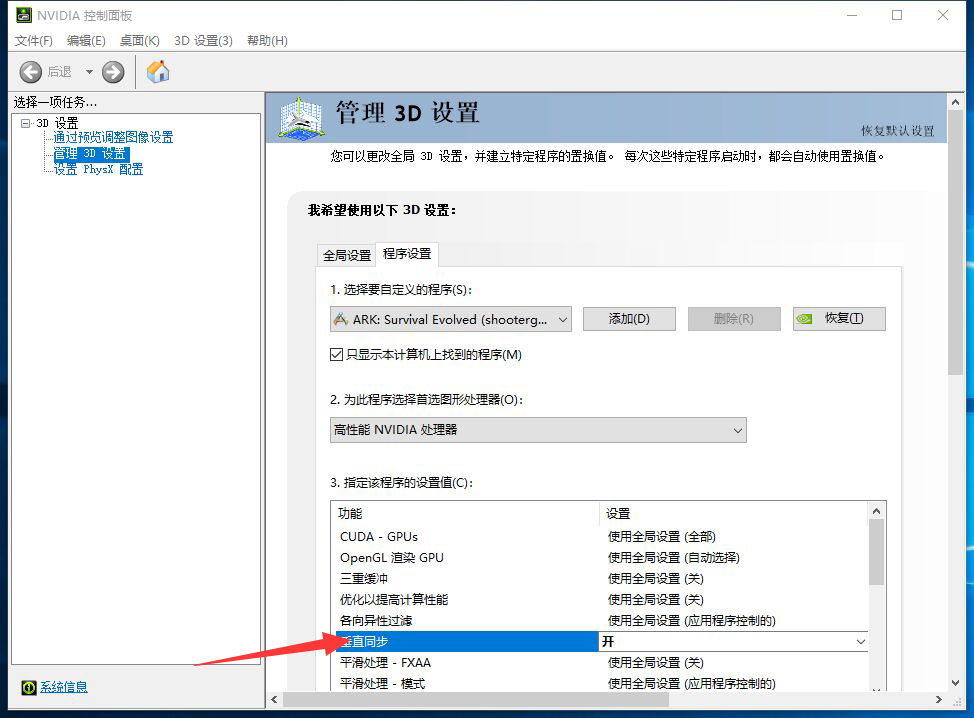
Task: Click the 添加 button
Action: [x=629, y=319]
